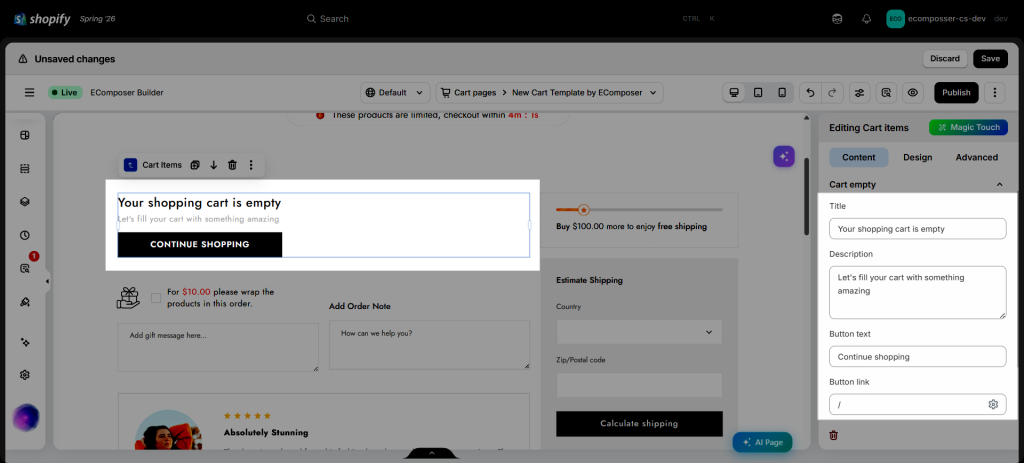Viewport: 1024px width, 463px height.
Task: Open the hamburger menu in builder toolbar
Action: pos(29,93)
